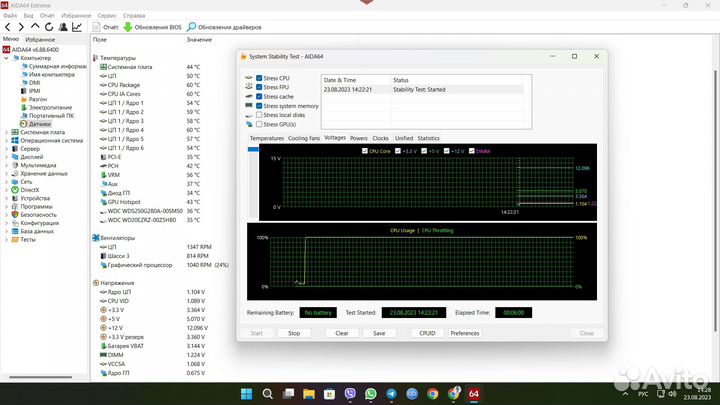Click the user profile toolbar icon
720x405 pixels.
tap(63, 27)
